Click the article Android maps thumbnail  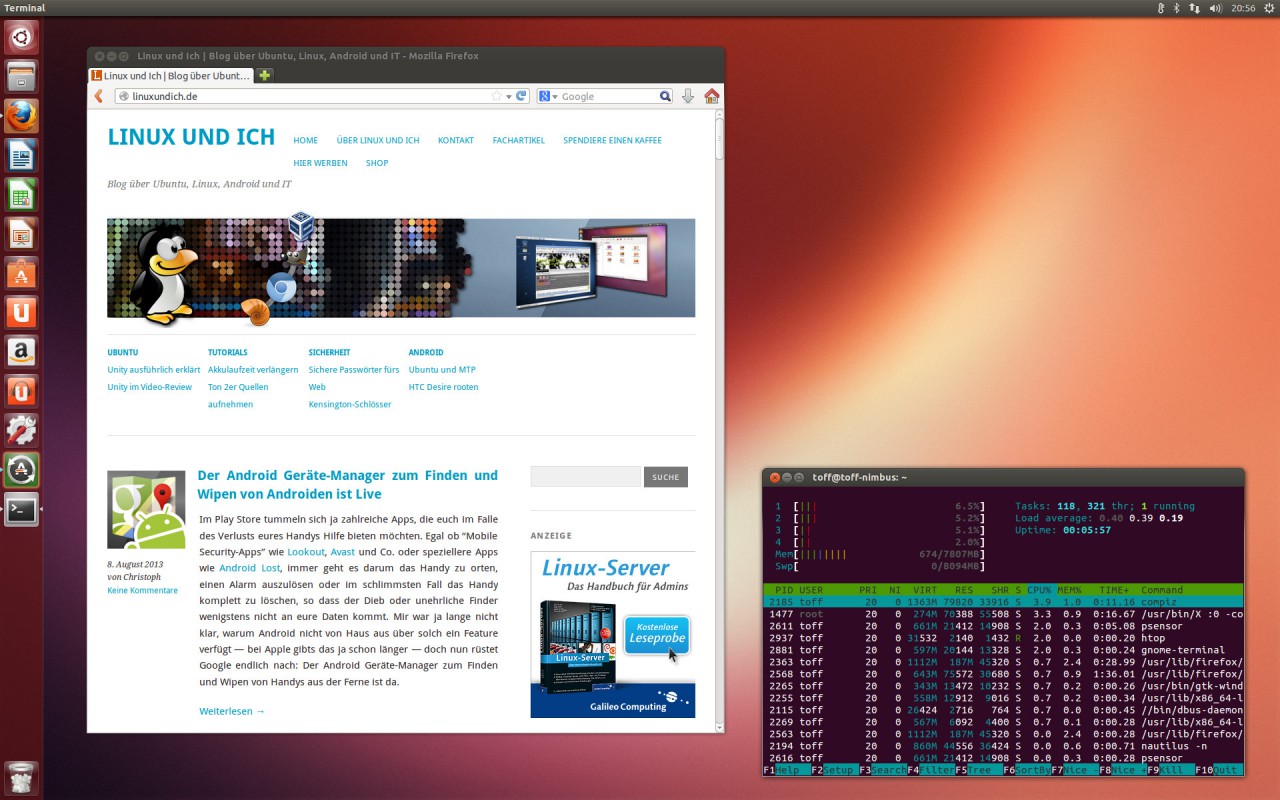(x=146, y=510)
